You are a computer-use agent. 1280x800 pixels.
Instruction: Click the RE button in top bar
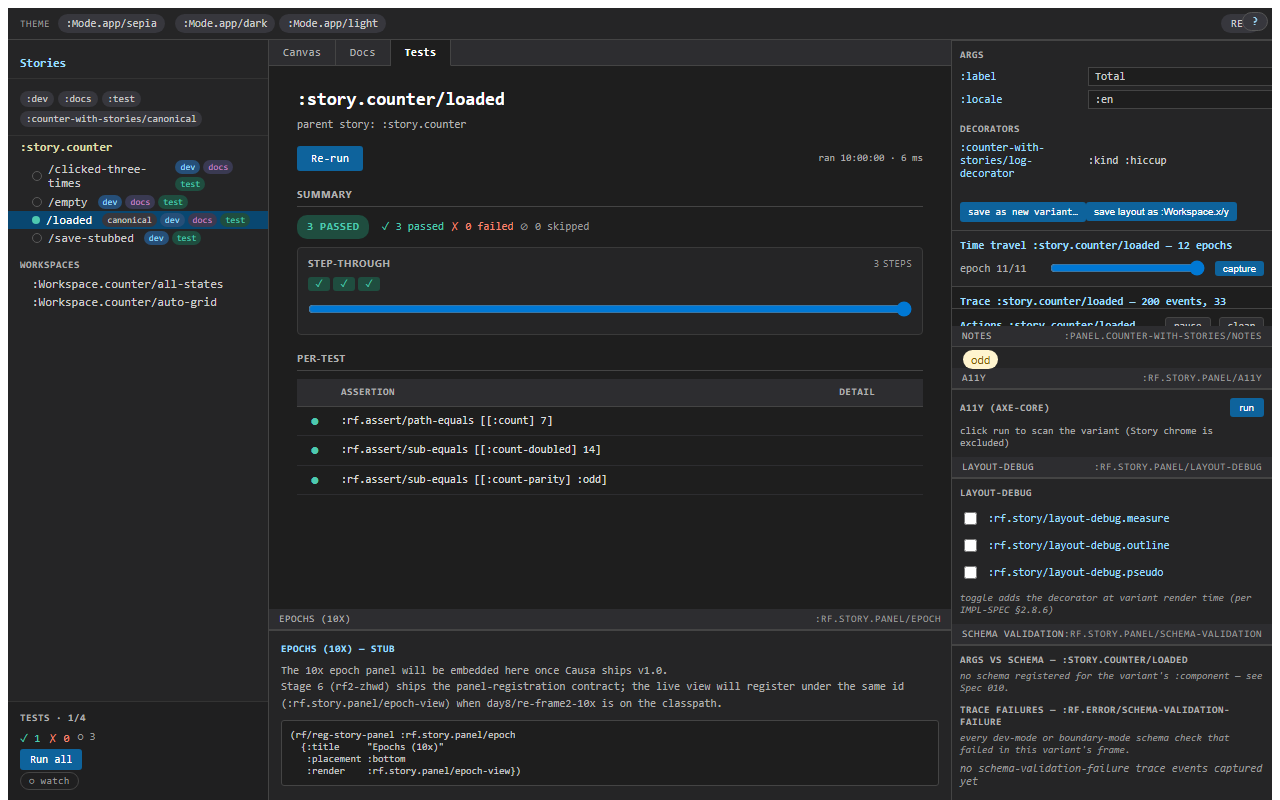[x=1234, y=23]
